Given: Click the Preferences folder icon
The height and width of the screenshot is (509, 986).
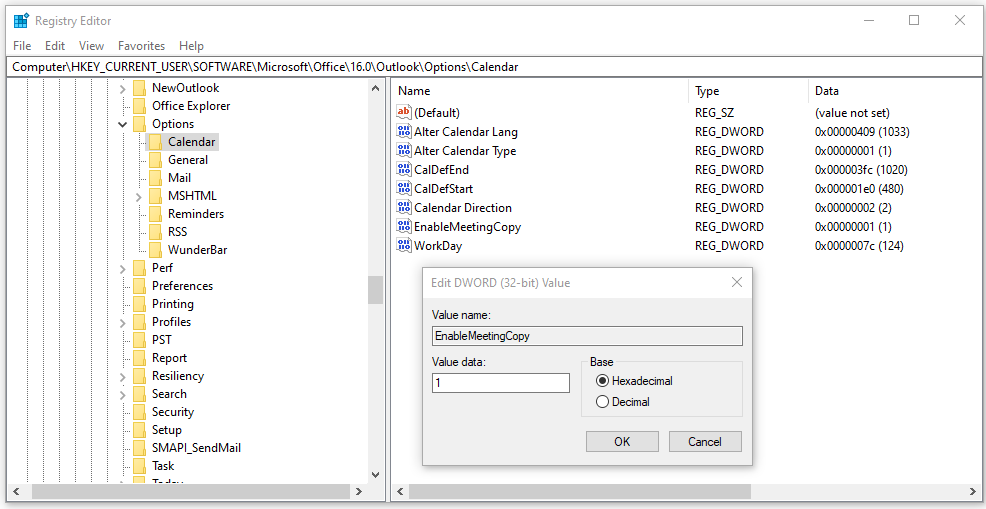Looking at the screenshot, I should [140, 286].
